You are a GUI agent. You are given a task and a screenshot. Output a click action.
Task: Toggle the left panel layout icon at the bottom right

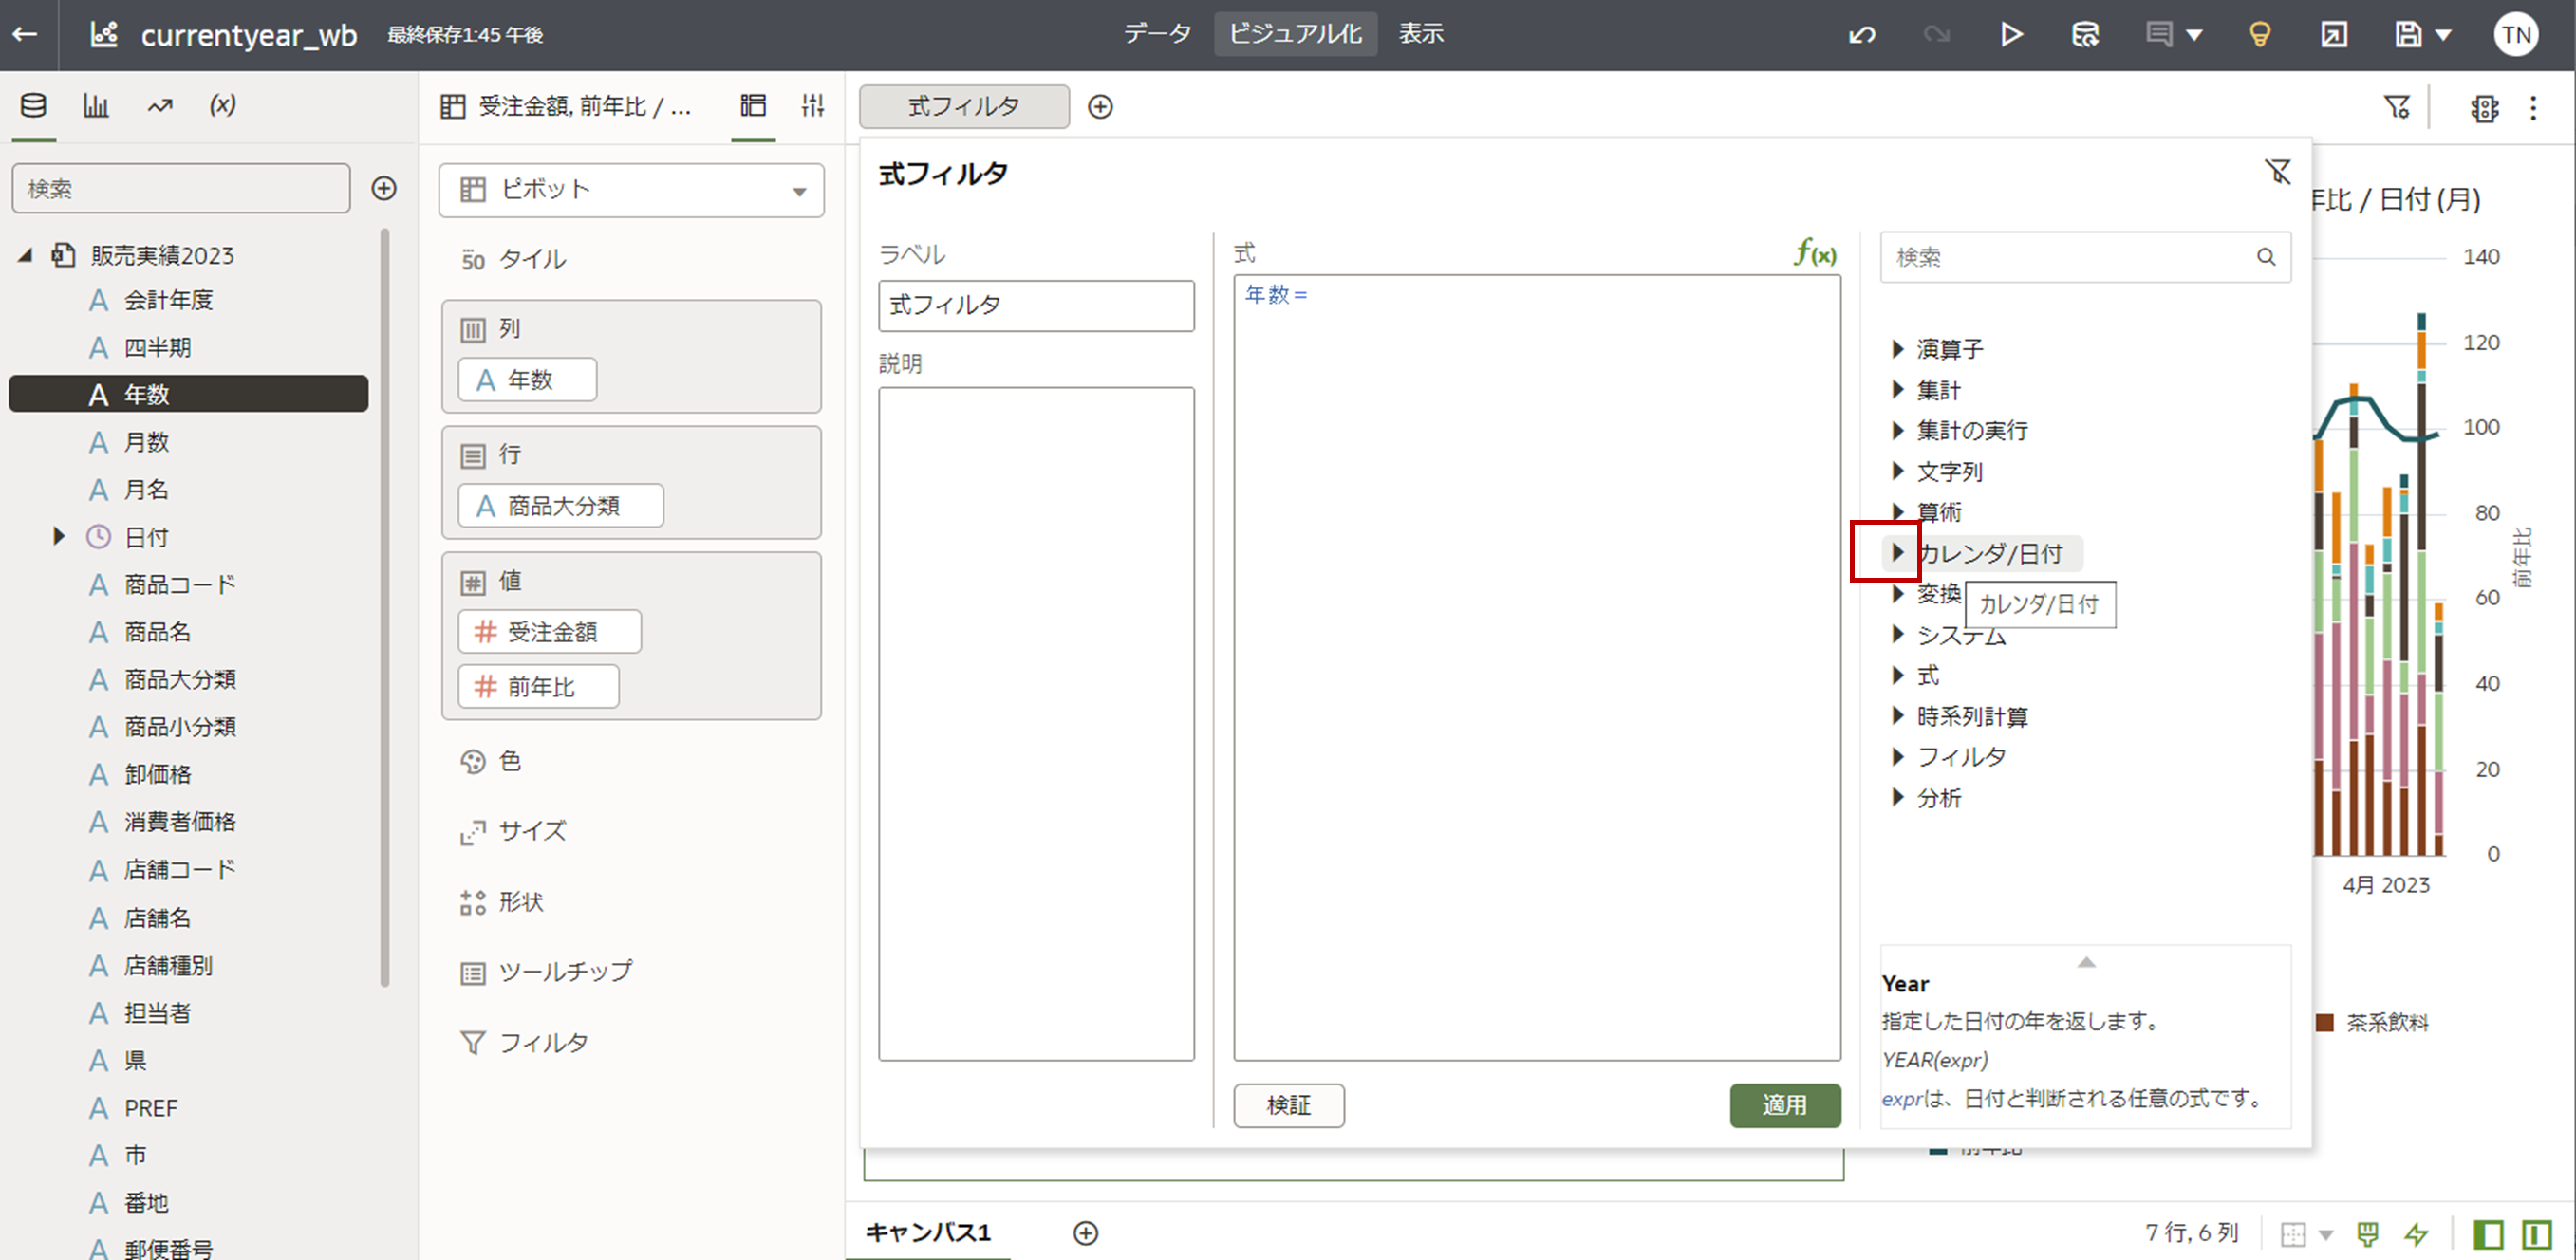point(2488,1234)
